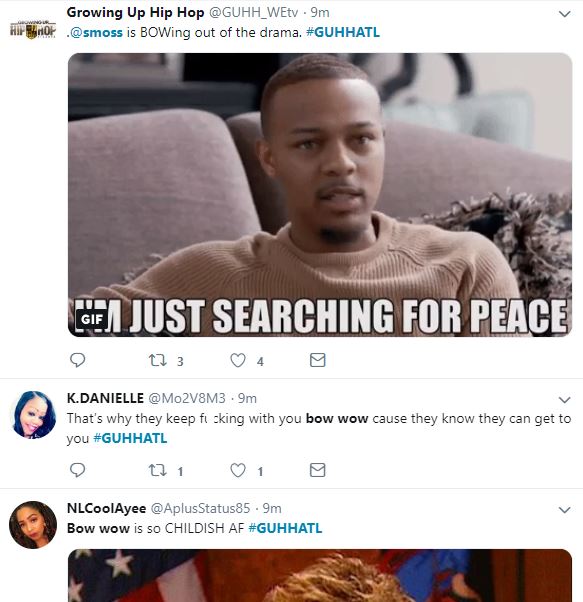View NLCoolAyee's profile picture
Screen dimensions: 583x602
point(33,525)
